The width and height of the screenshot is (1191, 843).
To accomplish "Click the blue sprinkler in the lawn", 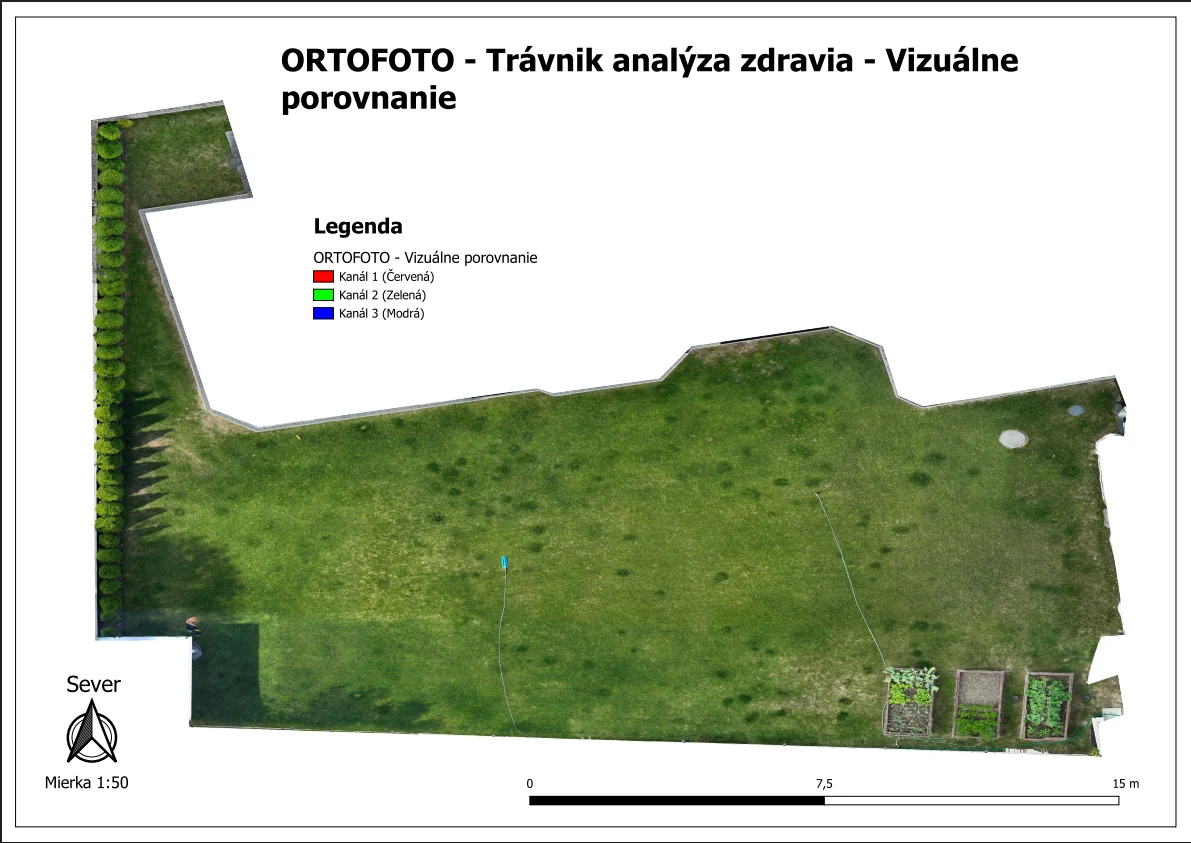I will [504, 563].
